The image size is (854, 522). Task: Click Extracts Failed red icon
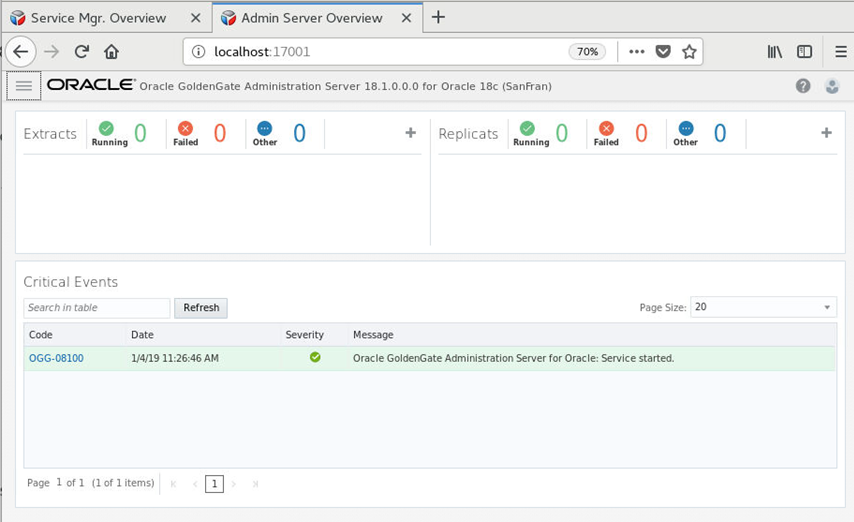point(185,129)
